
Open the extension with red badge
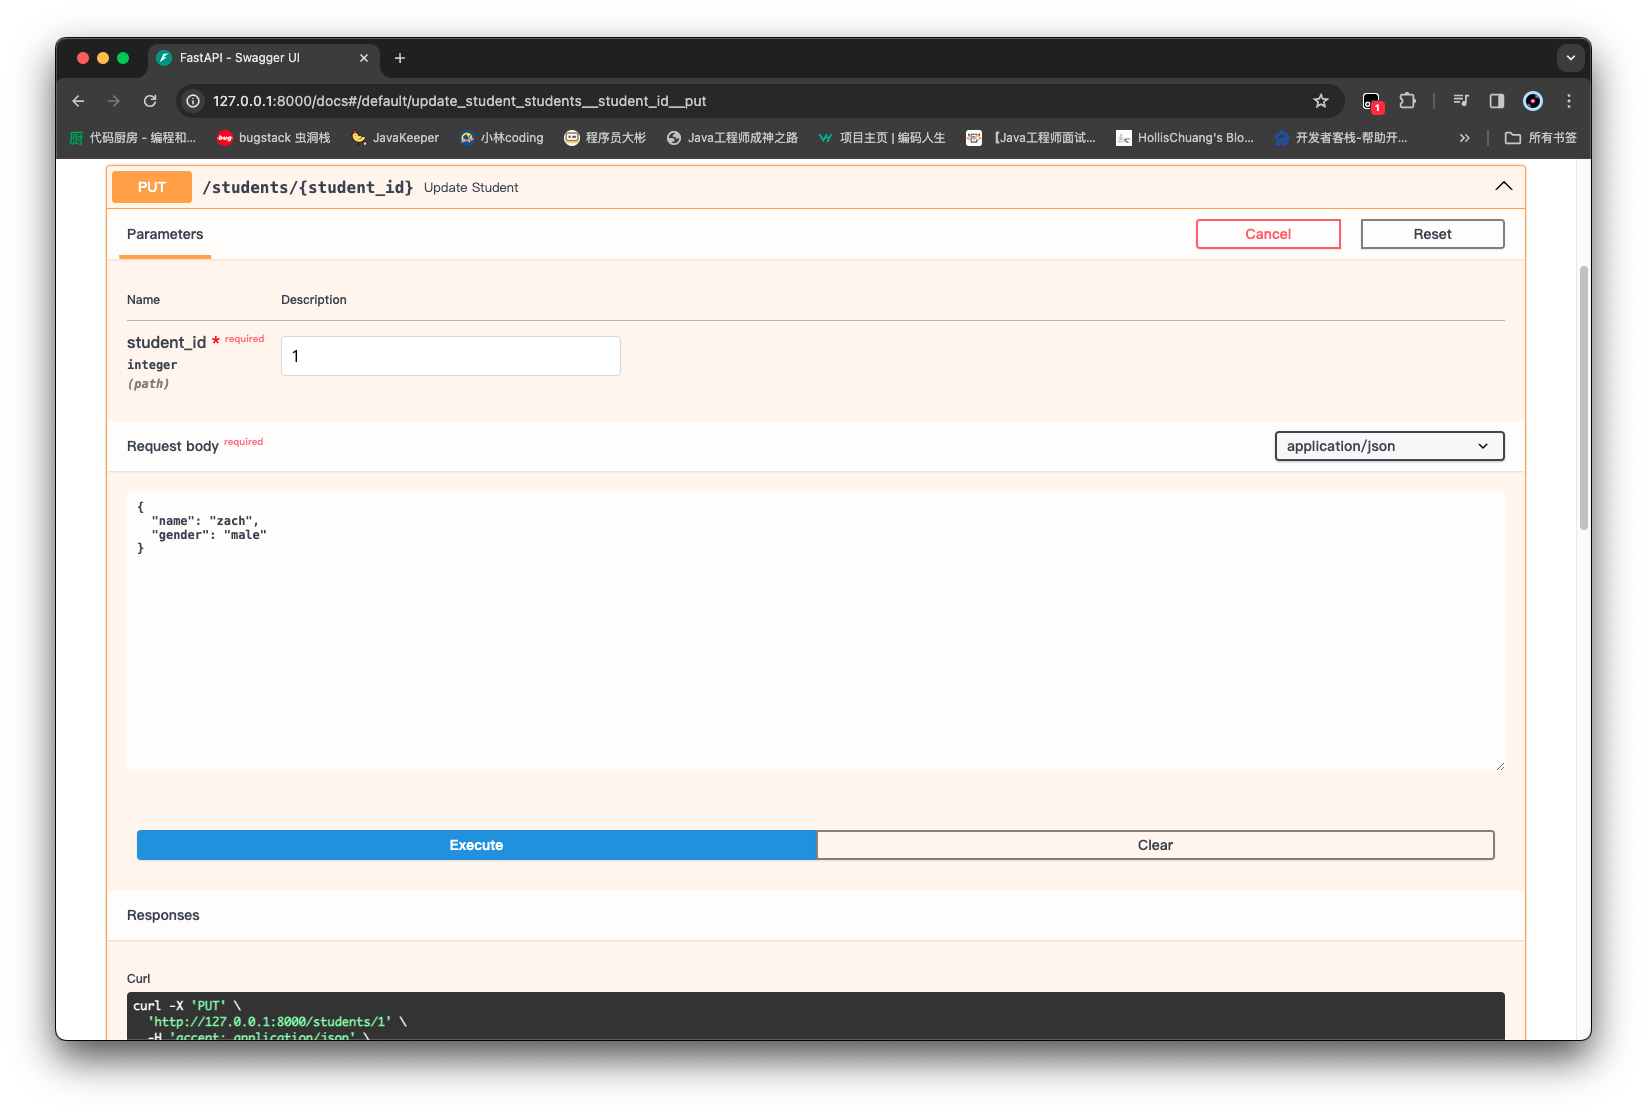tap(1372, 101)
